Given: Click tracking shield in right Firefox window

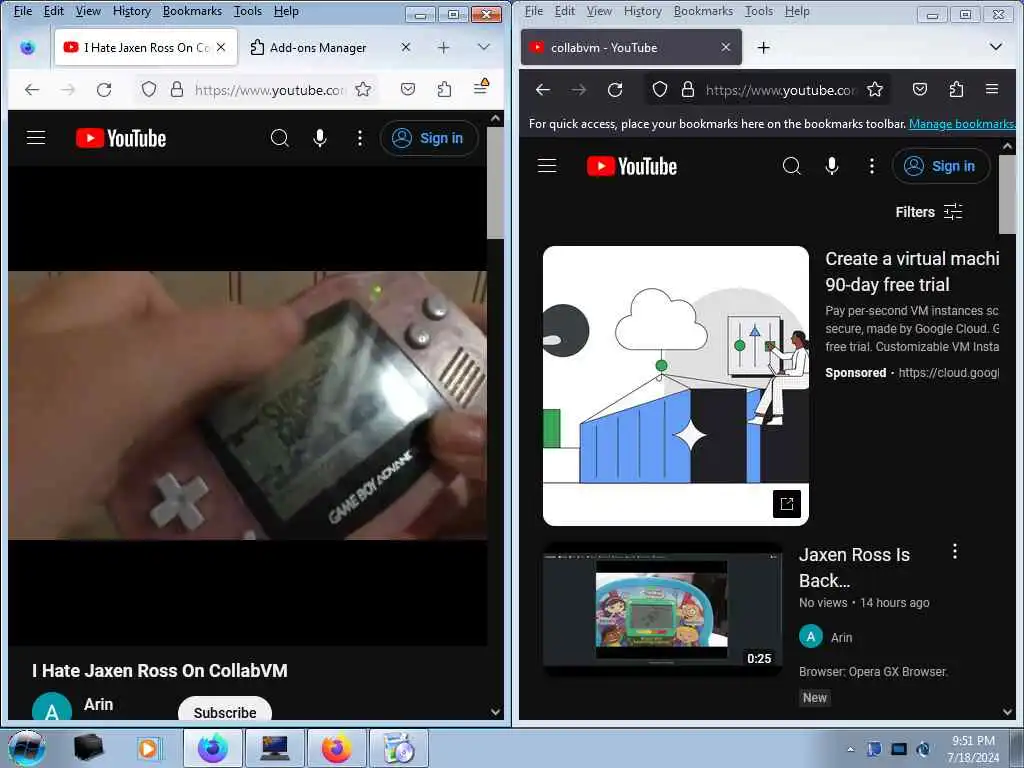Looking at the screenshot, I should [x=660, y=89].
